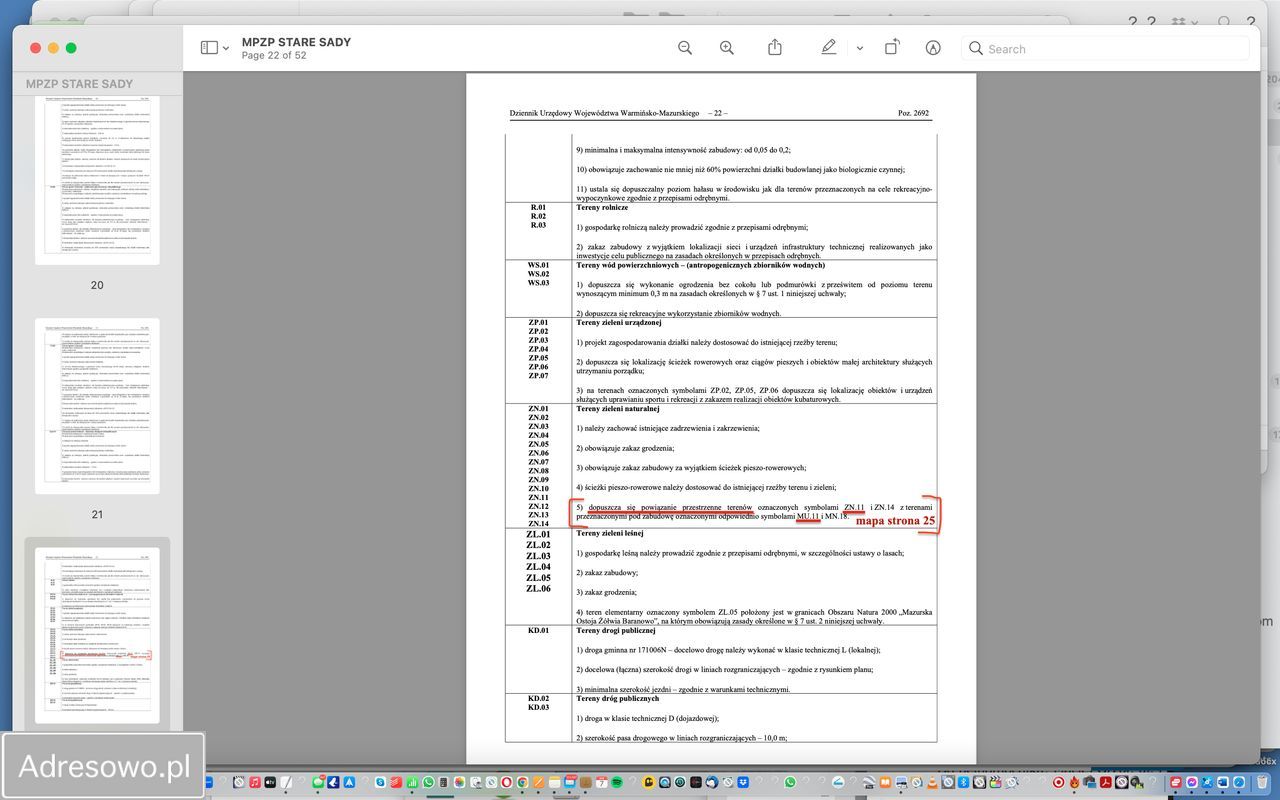This screenshot has height=800, width=1280.
Task: Open Messenger from the Dock
Action: click(1191, 782)
